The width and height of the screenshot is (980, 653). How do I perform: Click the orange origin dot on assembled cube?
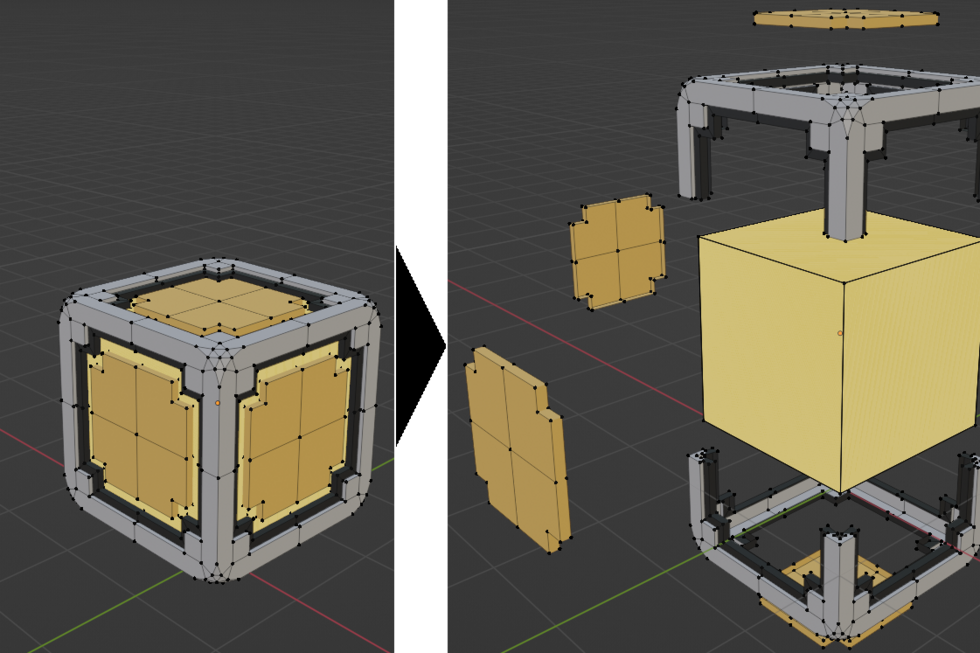tap(218, 403)
